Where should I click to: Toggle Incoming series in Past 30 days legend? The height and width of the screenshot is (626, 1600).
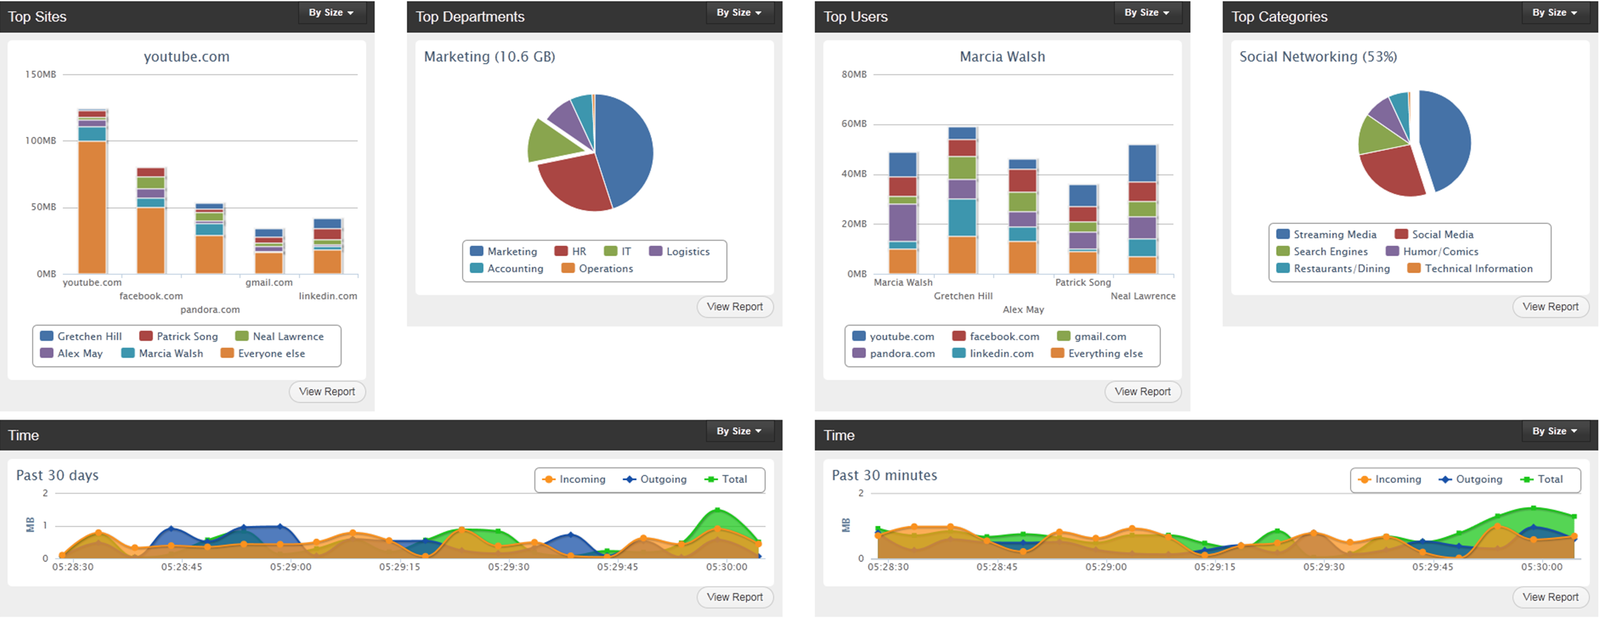(574, 480)
